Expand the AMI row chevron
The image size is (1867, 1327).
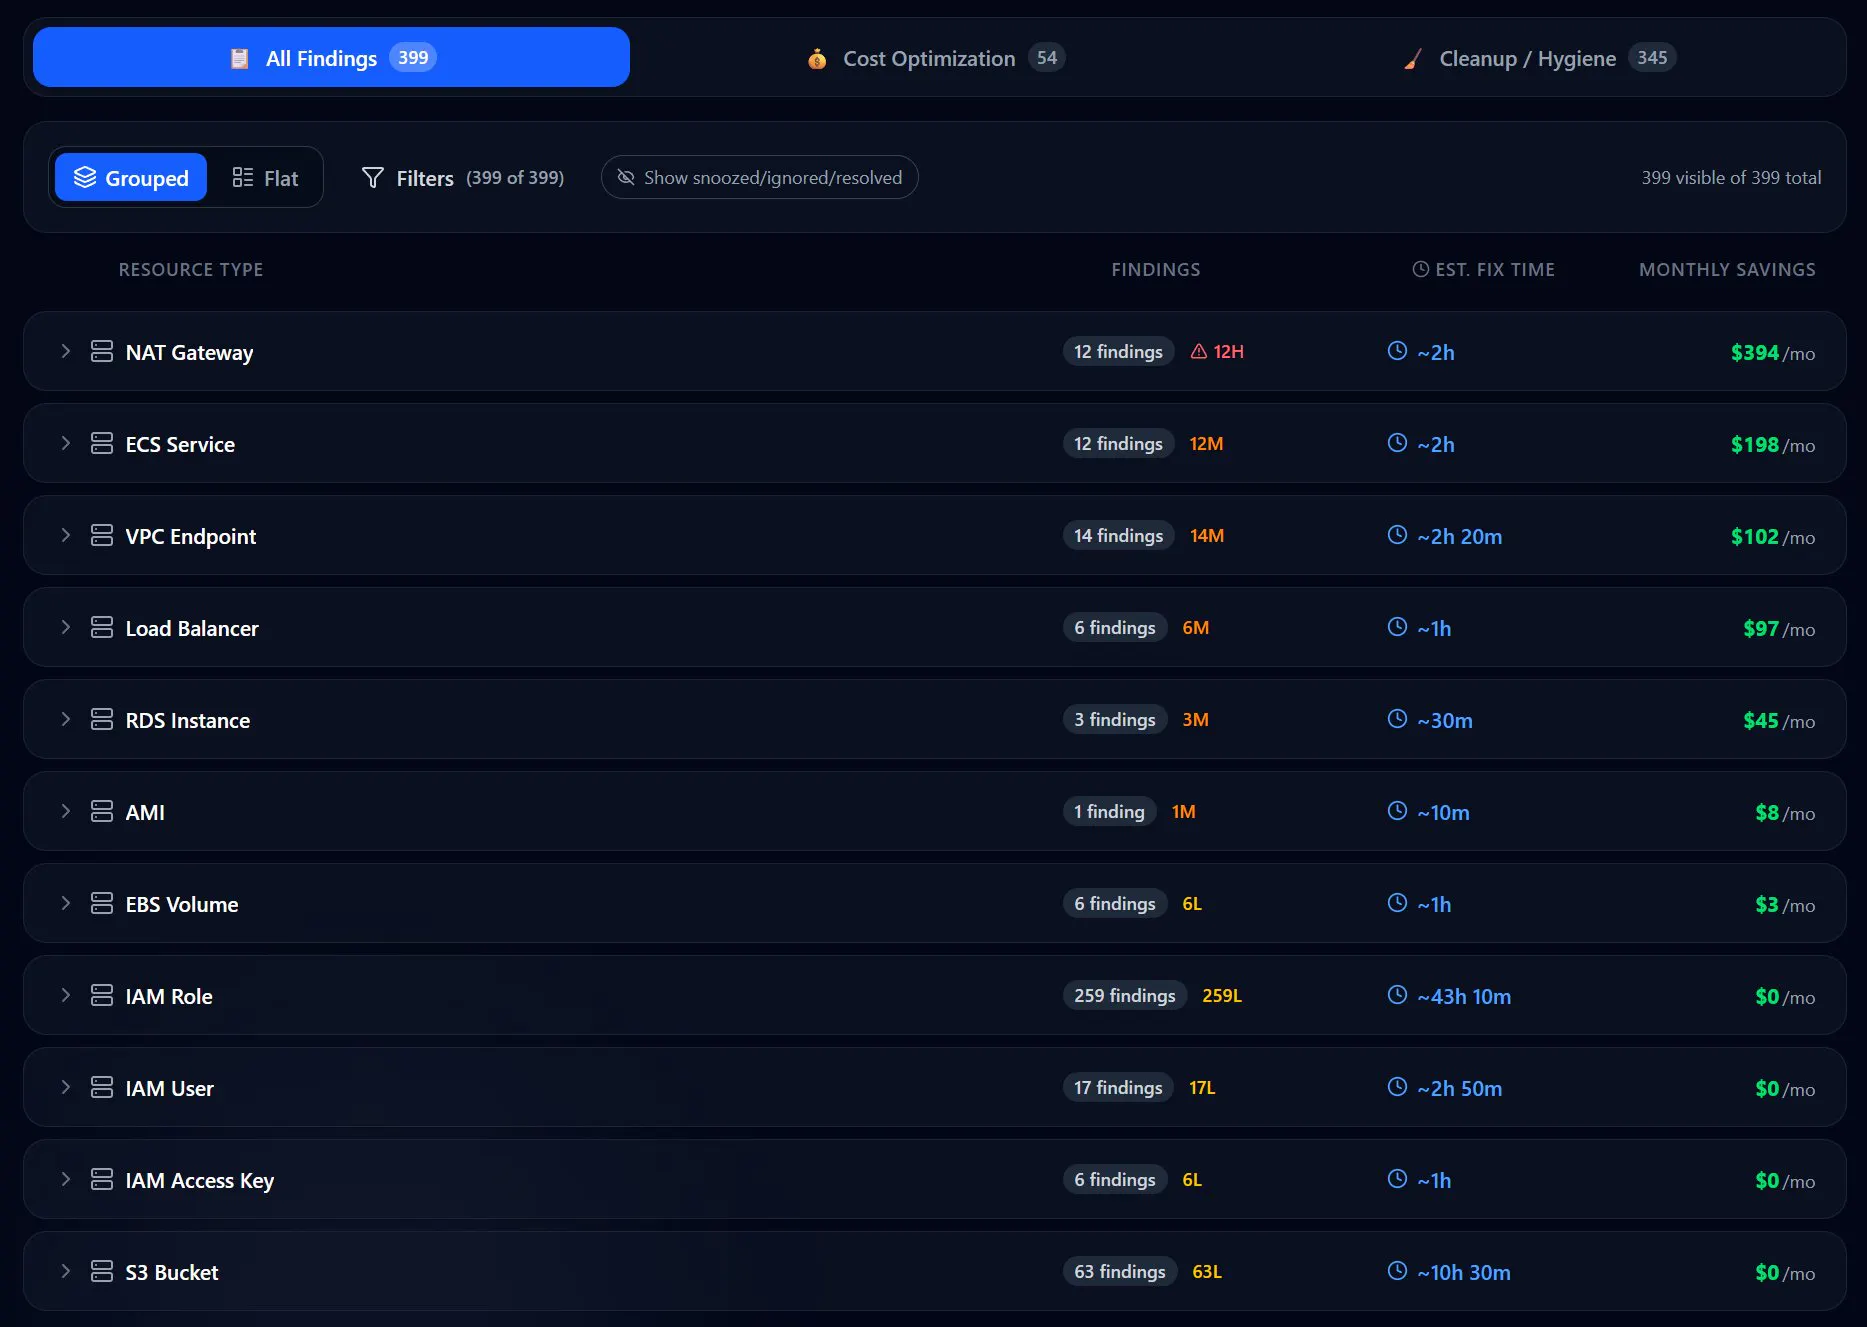click(x=66, y=811)
